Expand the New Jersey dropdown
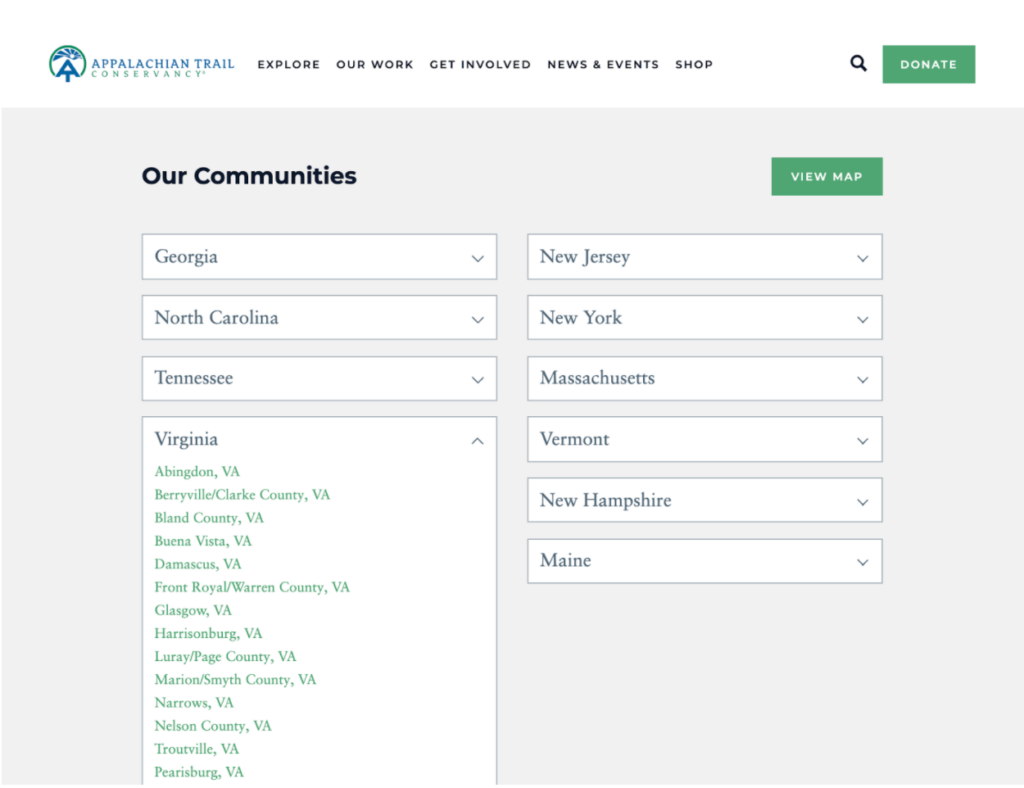This screenshot has height=788, width=1024. click(x=704, y=257)
